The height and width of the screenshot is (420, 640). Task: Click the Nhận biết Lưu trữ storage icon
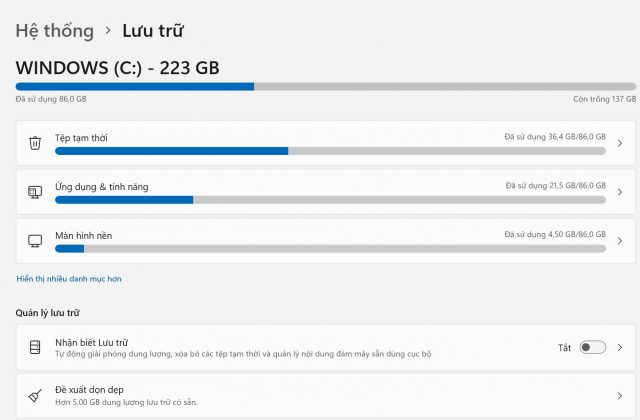35,347
